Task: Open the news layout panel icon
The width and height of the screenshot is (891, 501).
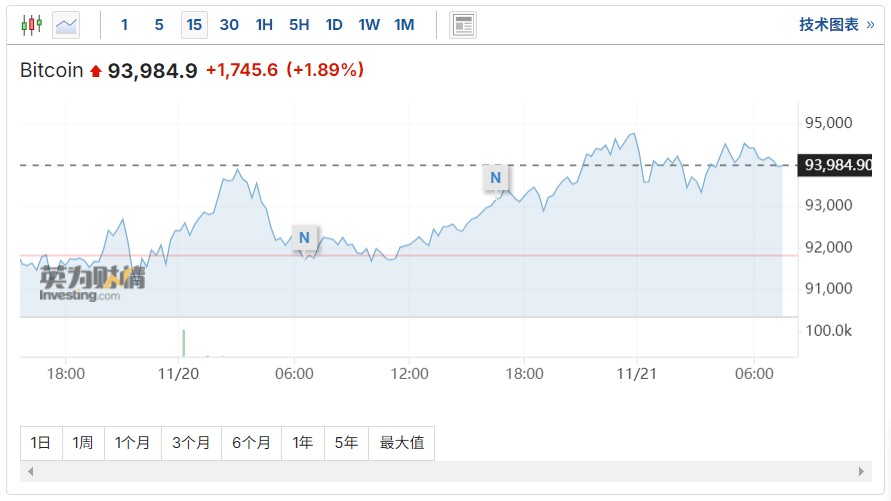Action: click(x=463, y=25)
